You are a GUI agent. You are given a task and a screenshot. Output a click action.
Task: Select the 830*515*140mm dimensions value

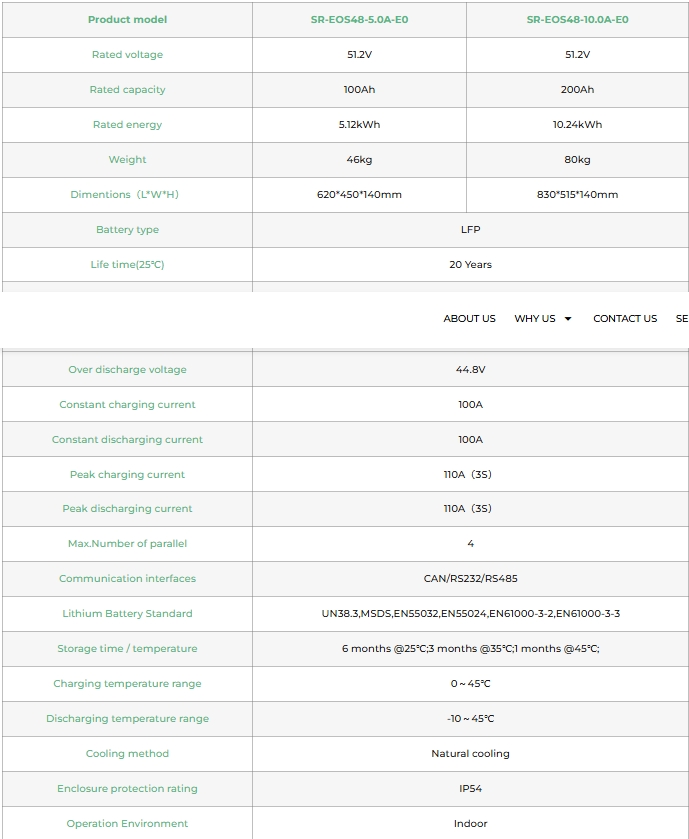click(x=577, y=195)
